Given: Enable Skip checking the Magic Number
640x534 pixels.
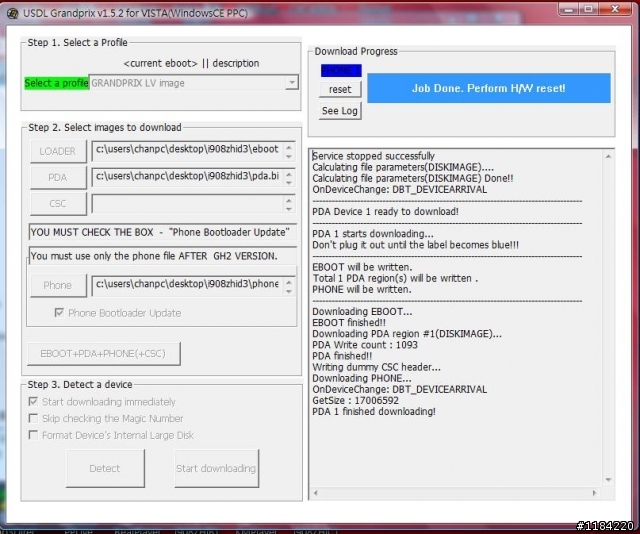Looking at the screenshot, I should 33,418.
